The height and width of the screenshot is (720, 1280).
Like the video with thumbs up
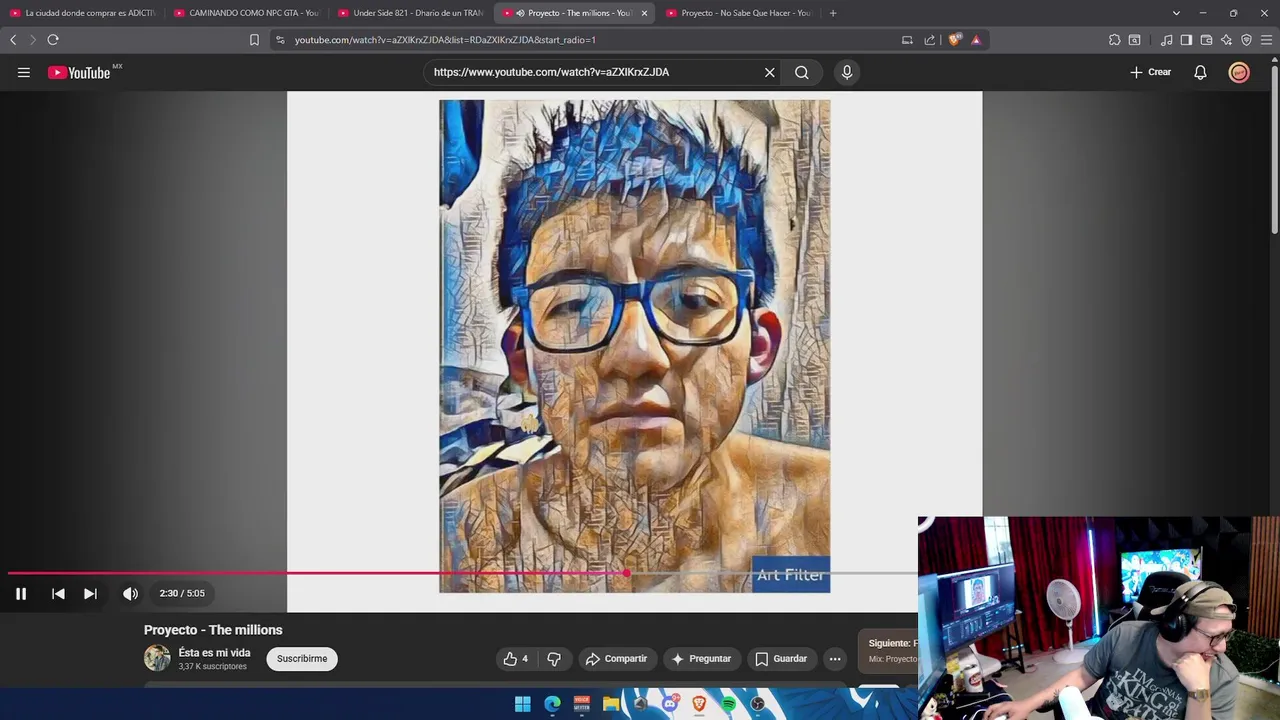516,658
